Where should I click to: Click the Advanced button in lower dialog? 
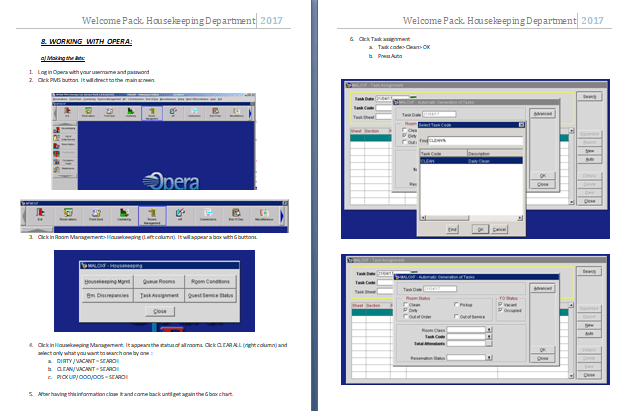pyautogui.click(x=542, y=287)
